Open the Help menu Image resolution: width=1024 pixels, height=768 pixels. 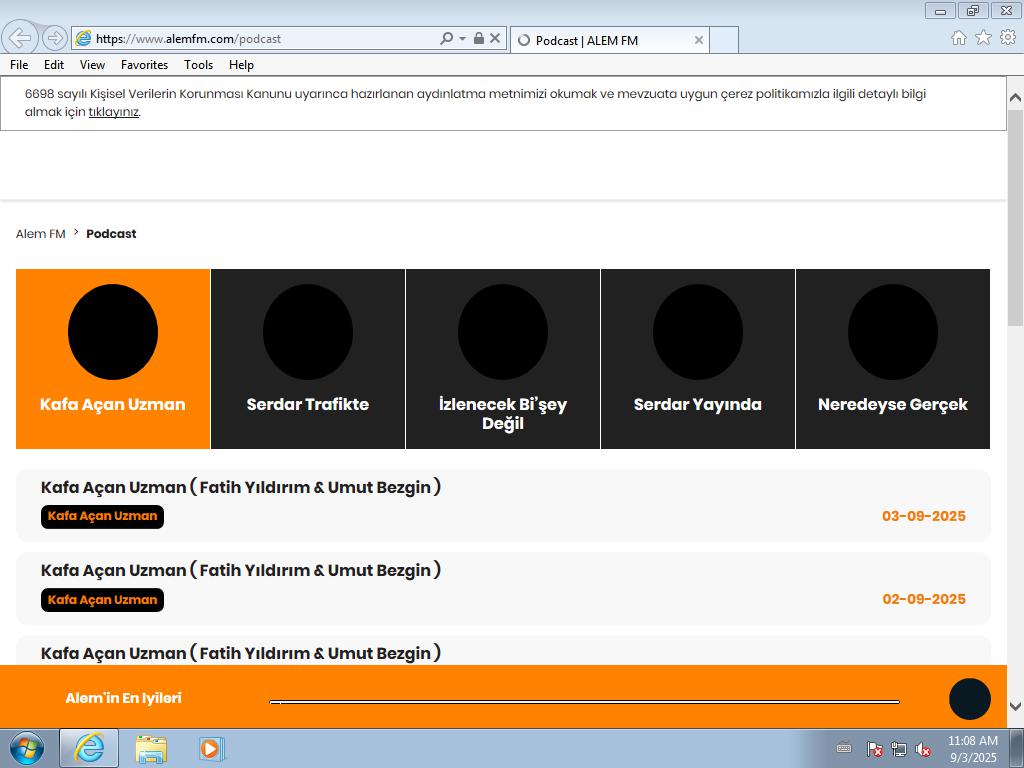point(241,65)
